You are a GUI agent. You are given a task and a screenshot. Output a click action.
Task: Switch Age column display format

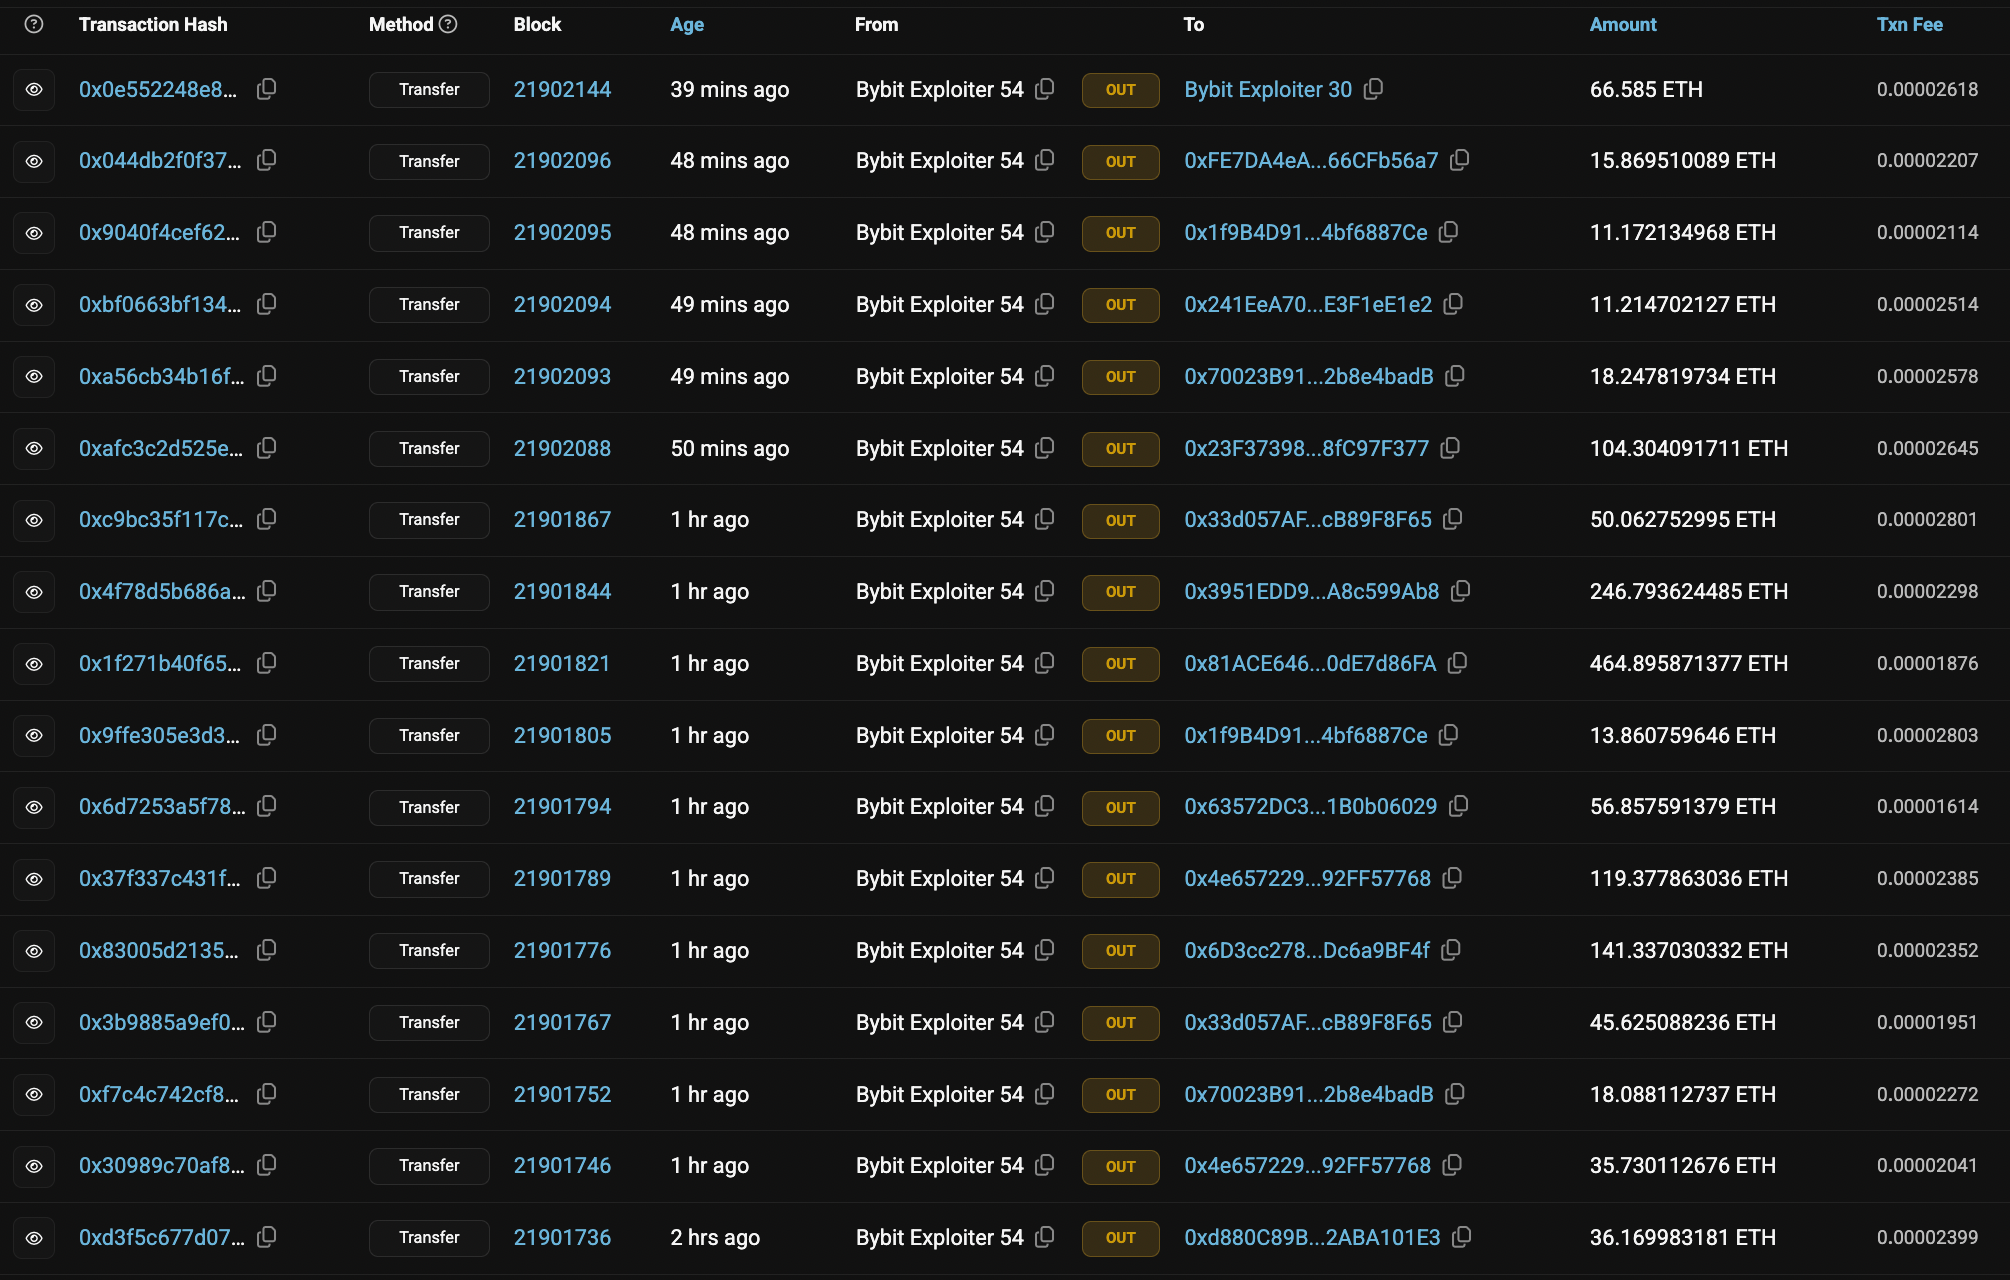[687, 24]
